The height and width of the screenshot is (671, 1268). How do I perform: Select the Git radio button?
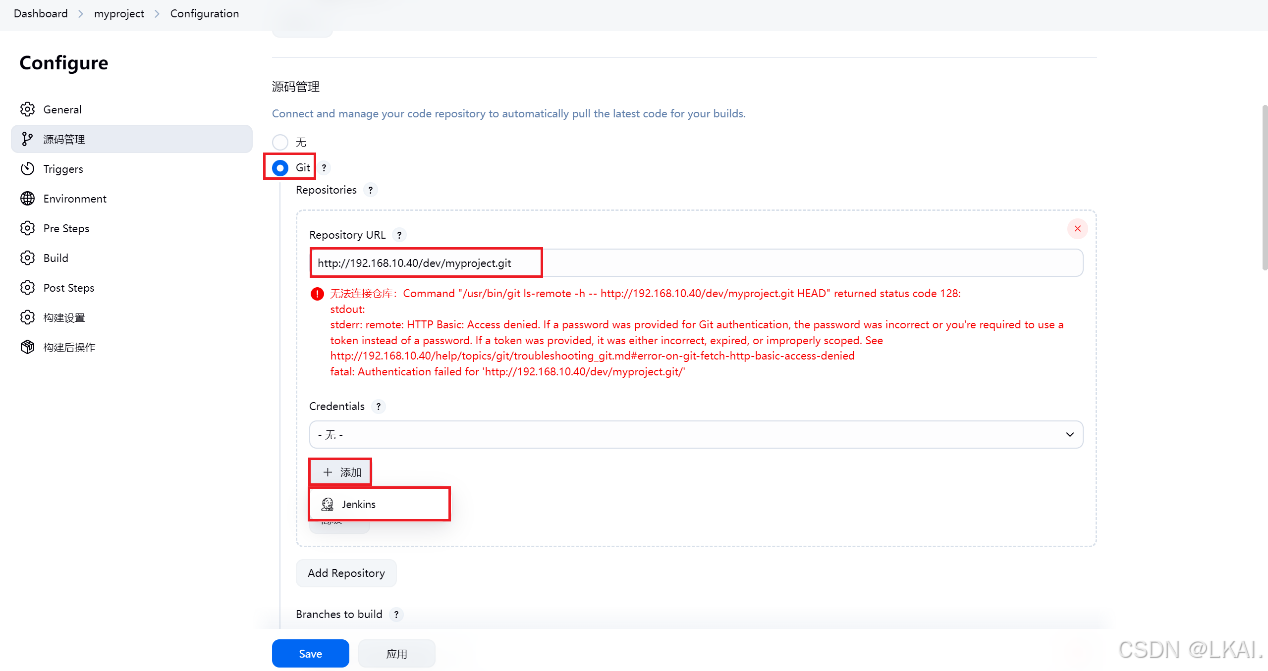pos(280,168)
